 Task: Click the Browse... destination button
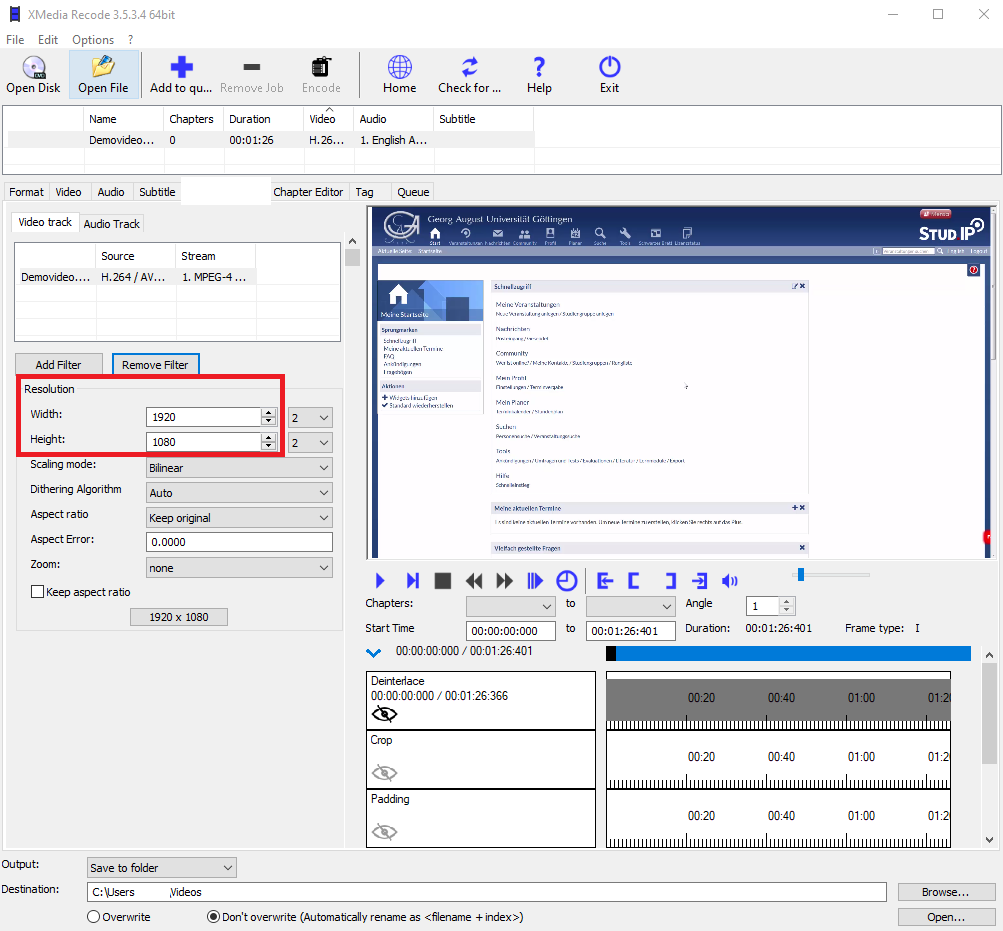pos(945,892)
